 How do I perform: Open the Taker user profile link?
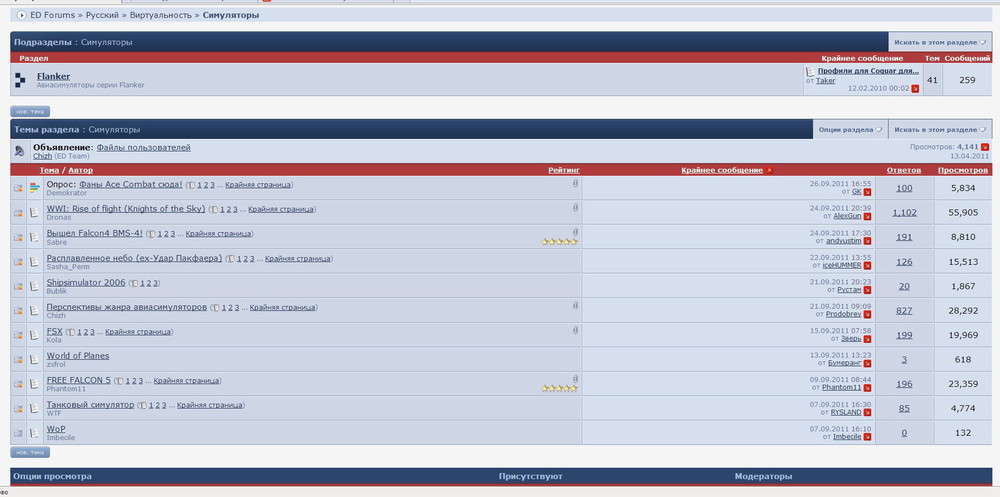826,80
